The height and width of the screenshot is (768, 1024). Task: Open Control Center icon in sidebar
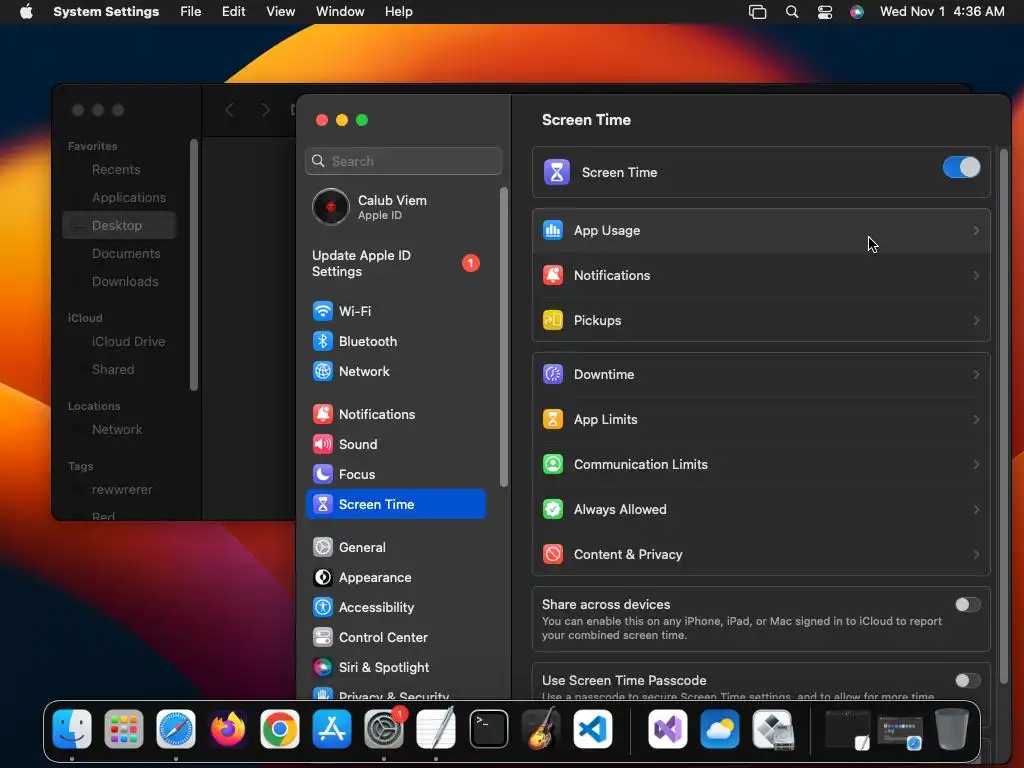pyautogui.click(x=323, y=637)
